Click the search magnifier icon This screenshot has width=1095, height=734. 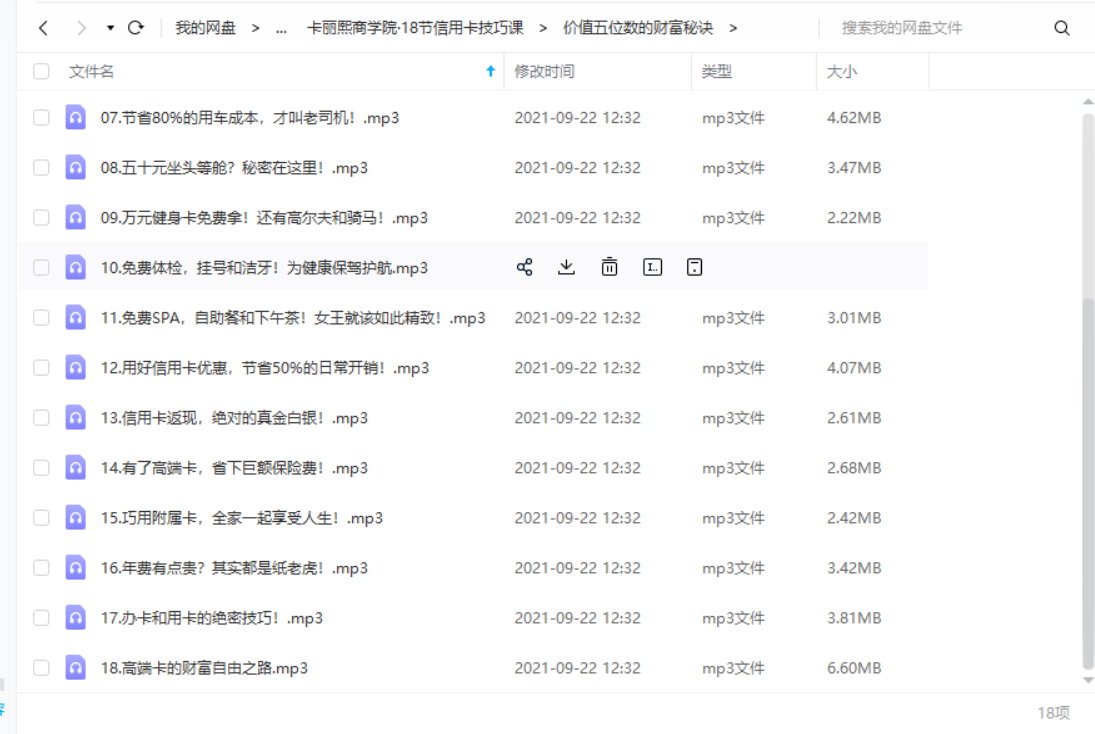click(x=1061, y=28)
